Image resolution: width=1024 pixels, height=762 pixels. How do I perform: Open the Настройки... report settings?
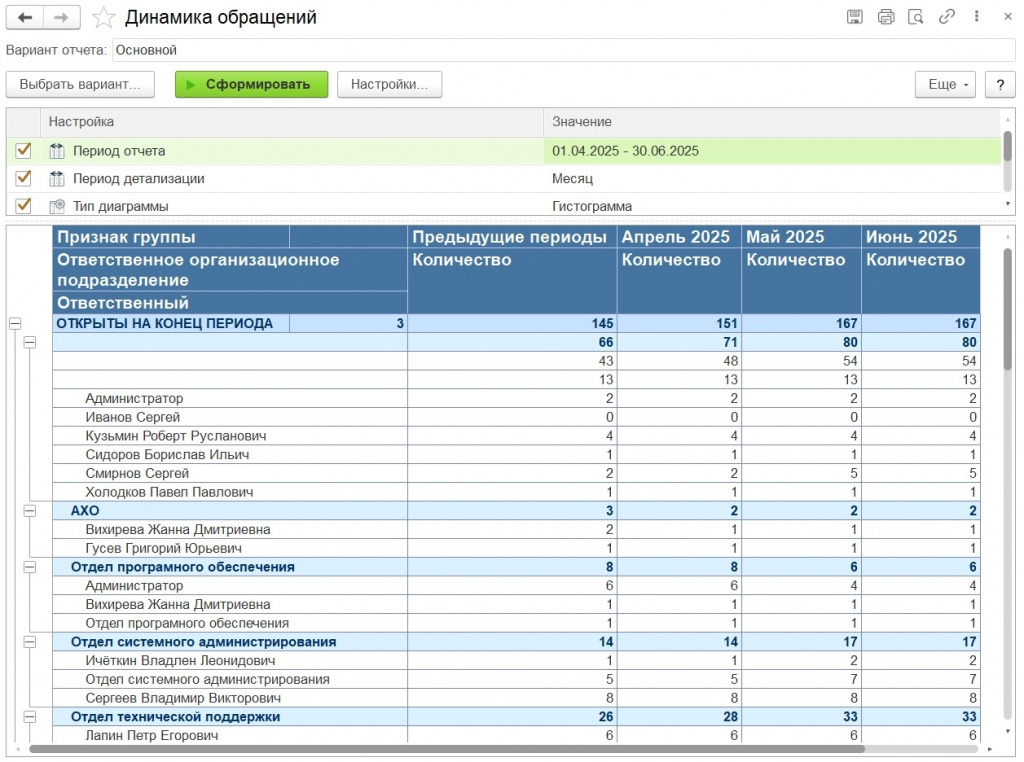tap(389, 85)
